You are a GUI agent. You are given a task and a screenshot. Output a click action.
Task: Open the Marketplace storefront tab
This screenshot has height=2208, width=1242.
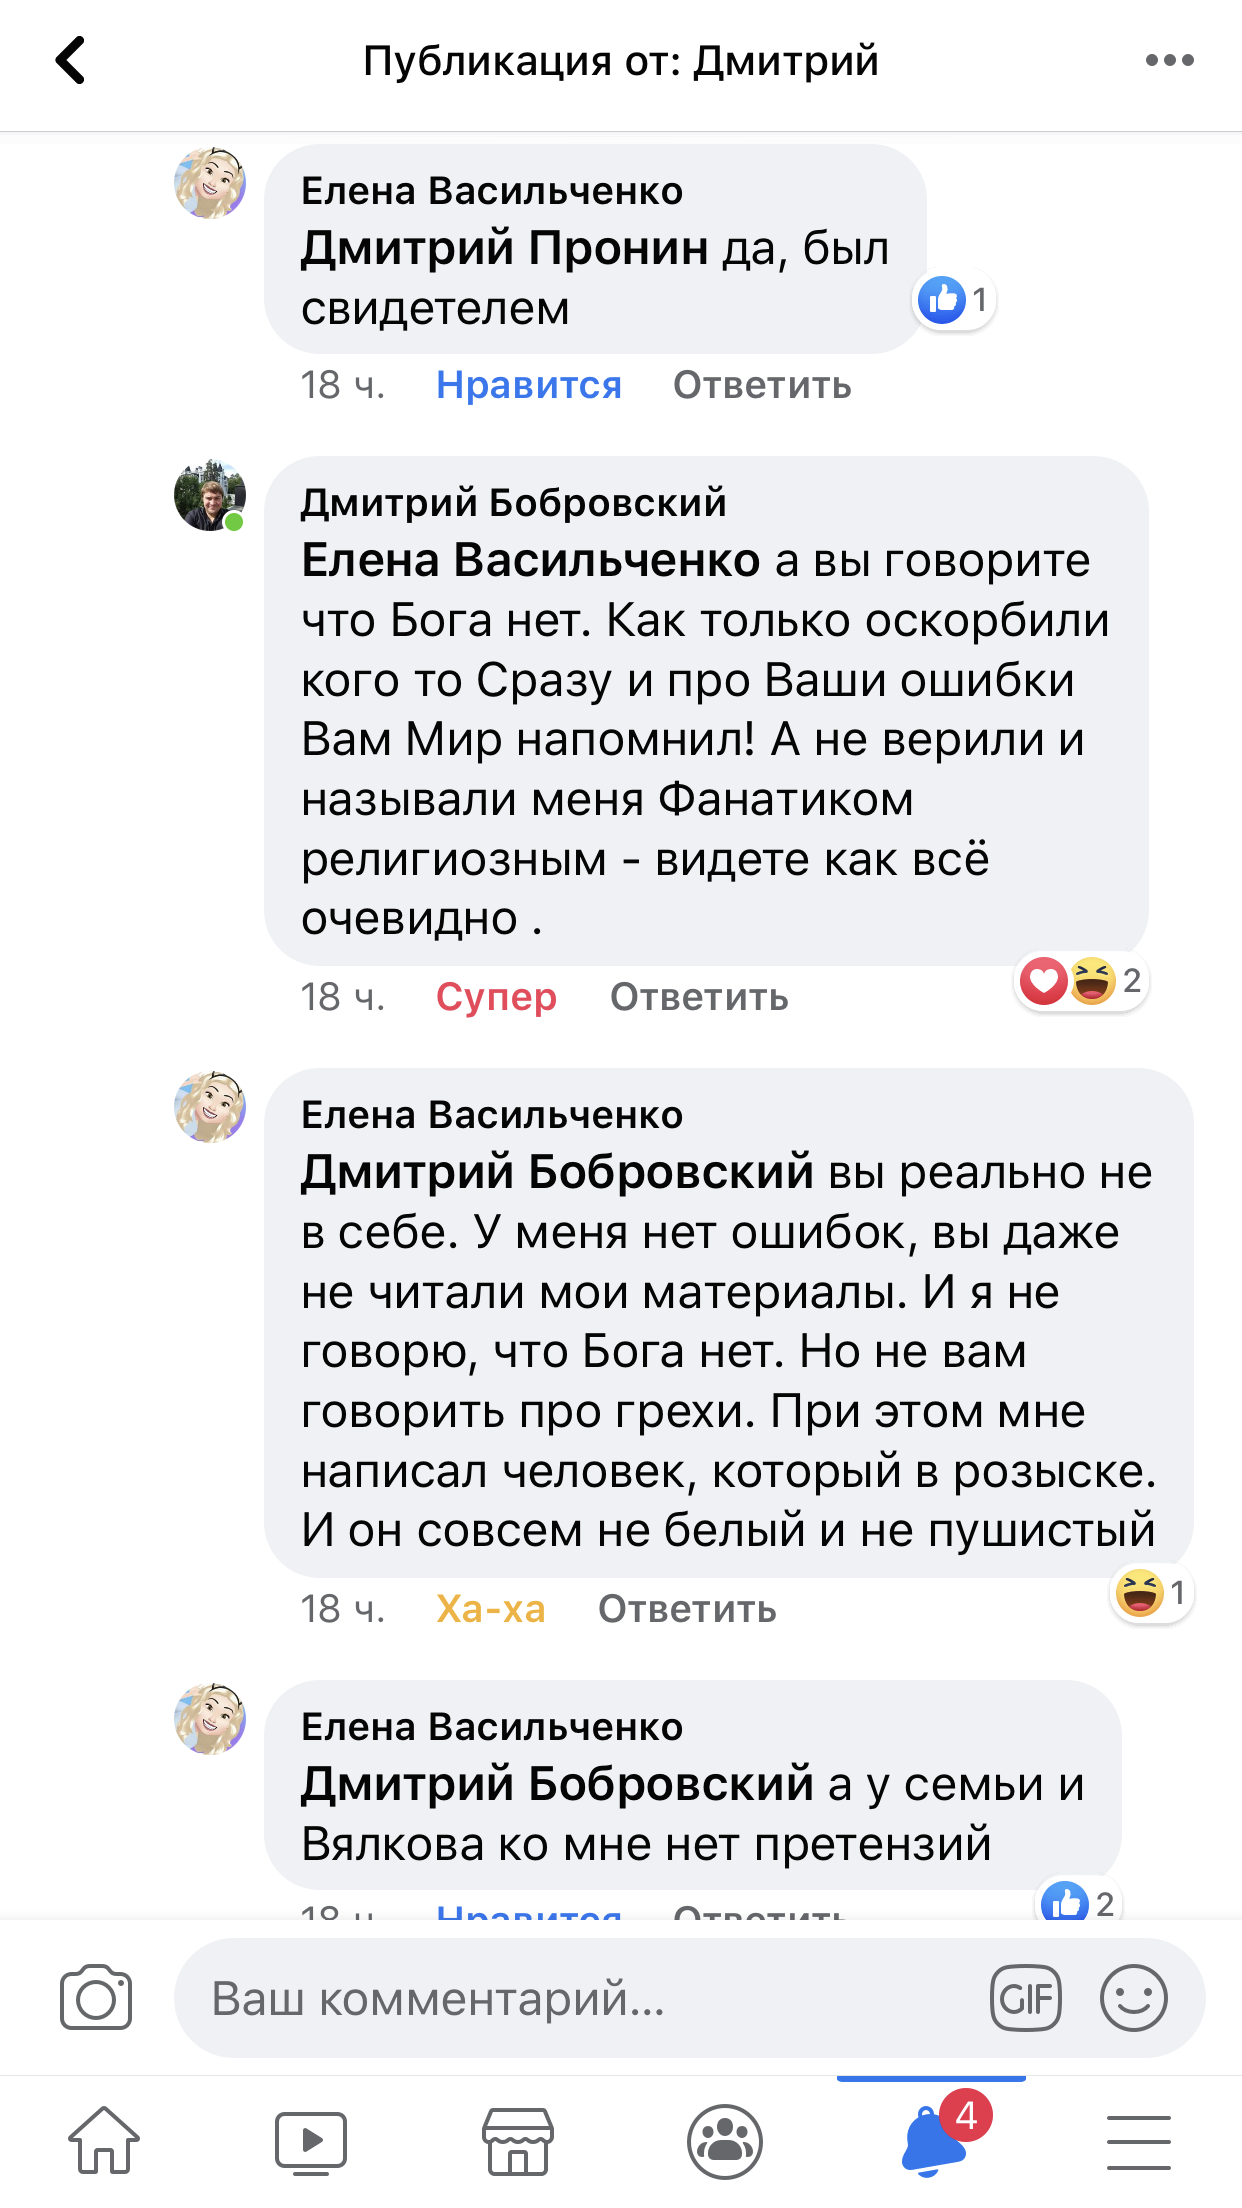click(518, 2141)
